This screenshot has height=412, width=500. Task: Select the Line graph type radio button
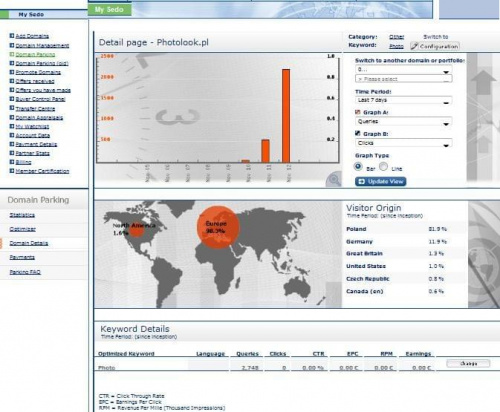coord(383,166)
